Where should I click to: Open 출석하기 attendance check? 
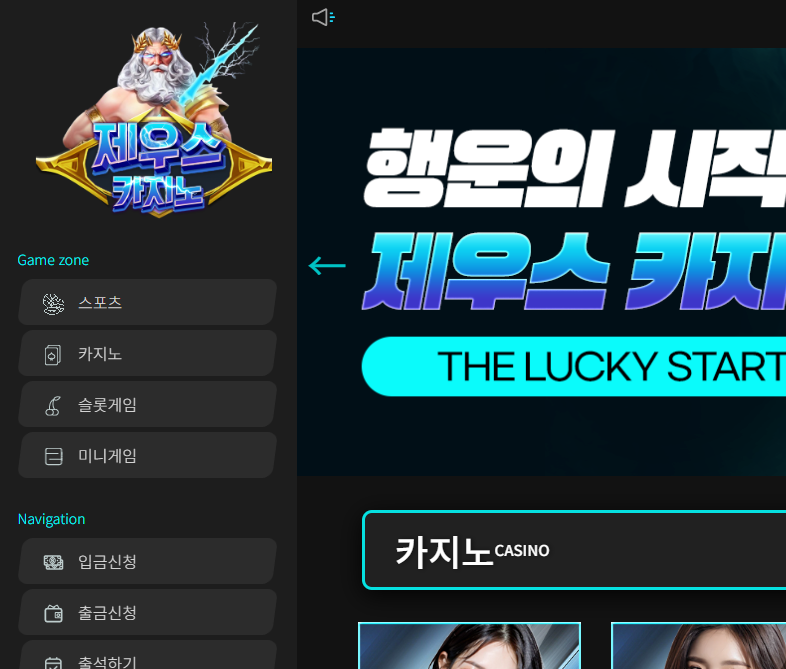[x=147, y=654]
